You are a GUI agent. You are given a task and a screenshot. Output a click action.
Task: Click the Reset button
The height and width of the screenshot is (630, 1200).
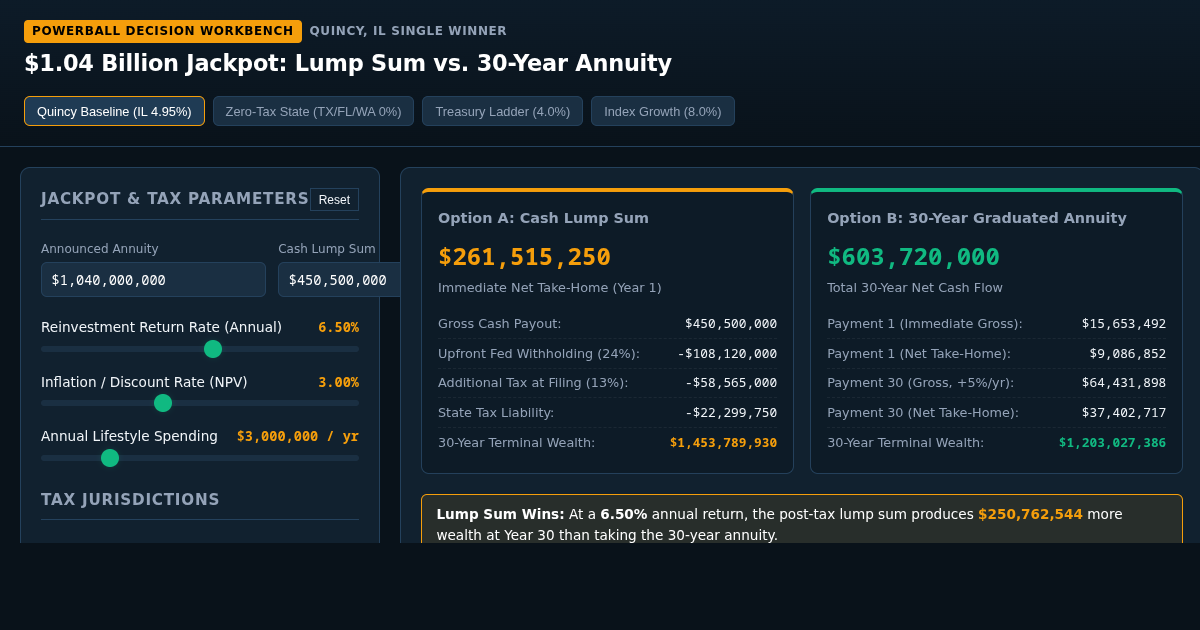tap(334, 199)
